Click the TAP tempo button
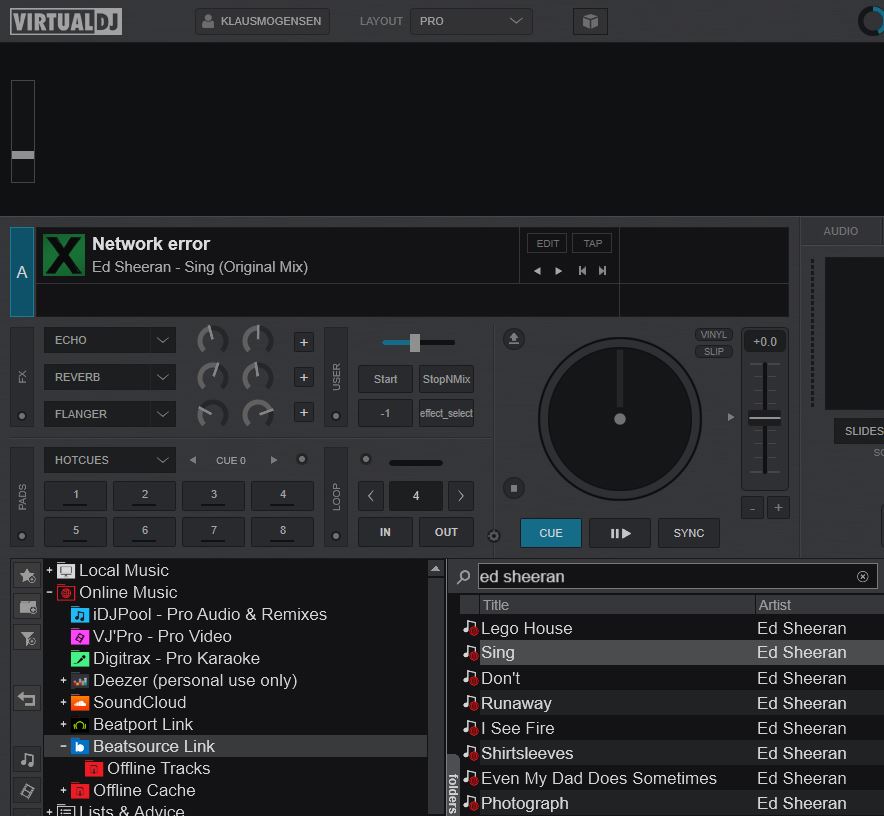This screenshot has width=884, height=816. point(593,244)
